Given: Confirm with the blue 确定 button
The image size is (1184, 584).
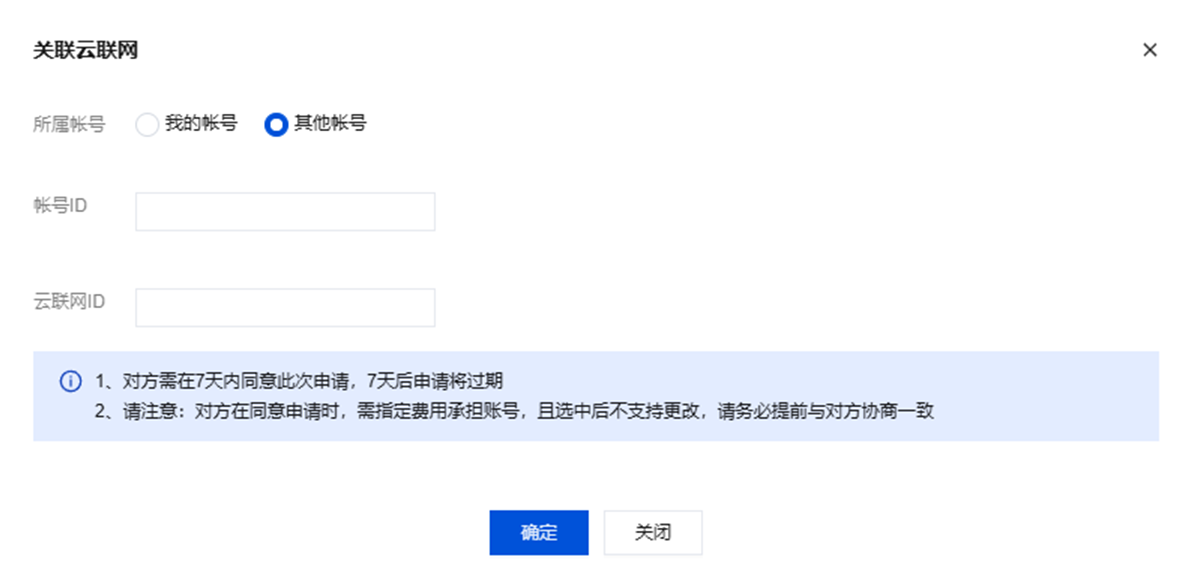Looking at the screenshot, I should (x=539, y=533).
